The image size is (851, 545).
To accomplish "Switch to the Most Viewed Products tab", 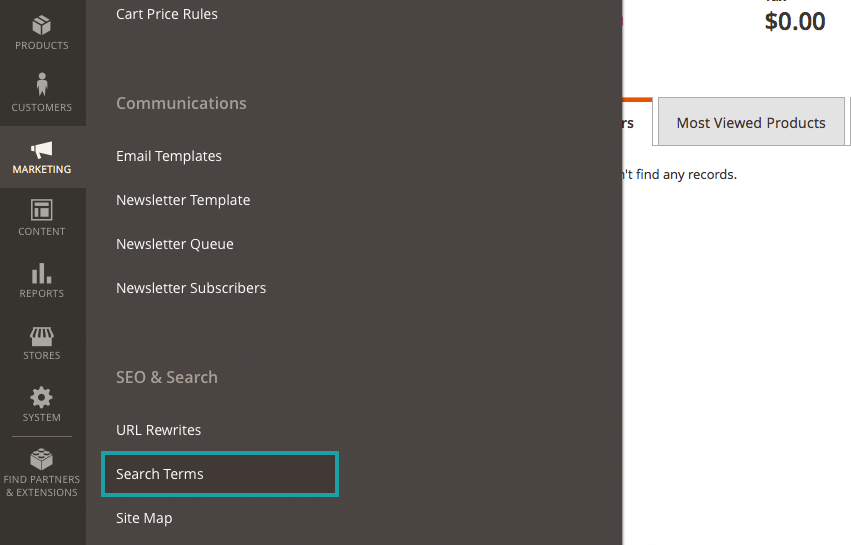I will pos(751,123).
